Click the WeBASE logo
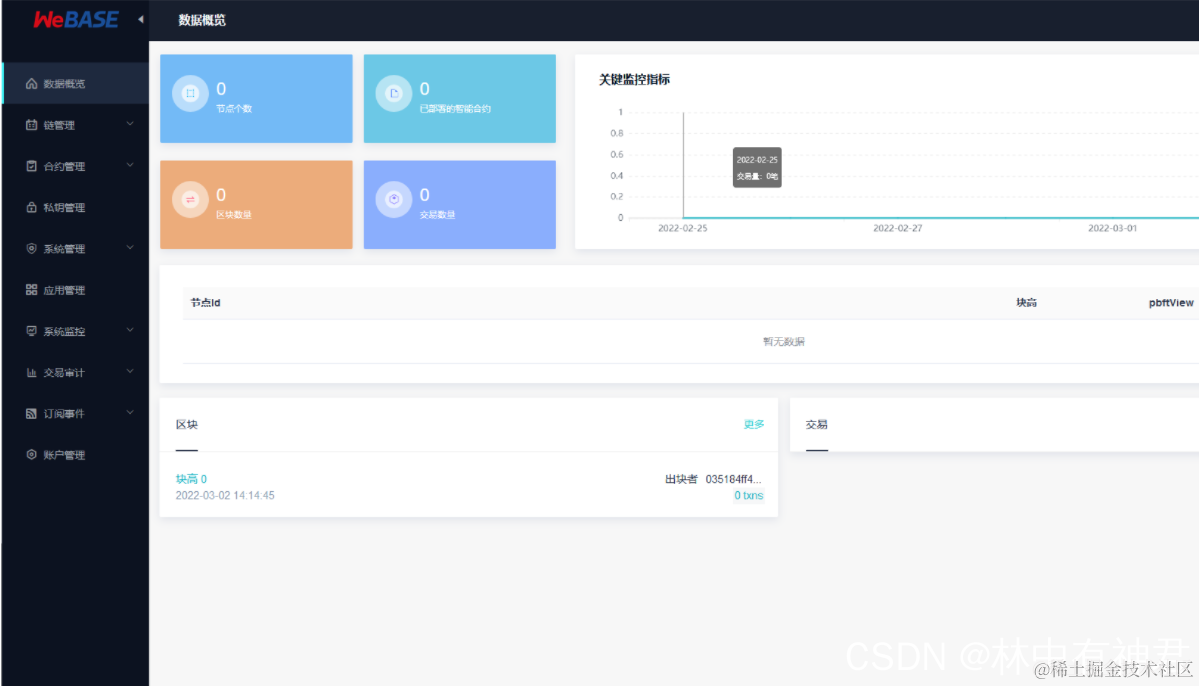The image size is (1200, 686). coord(76,19)
